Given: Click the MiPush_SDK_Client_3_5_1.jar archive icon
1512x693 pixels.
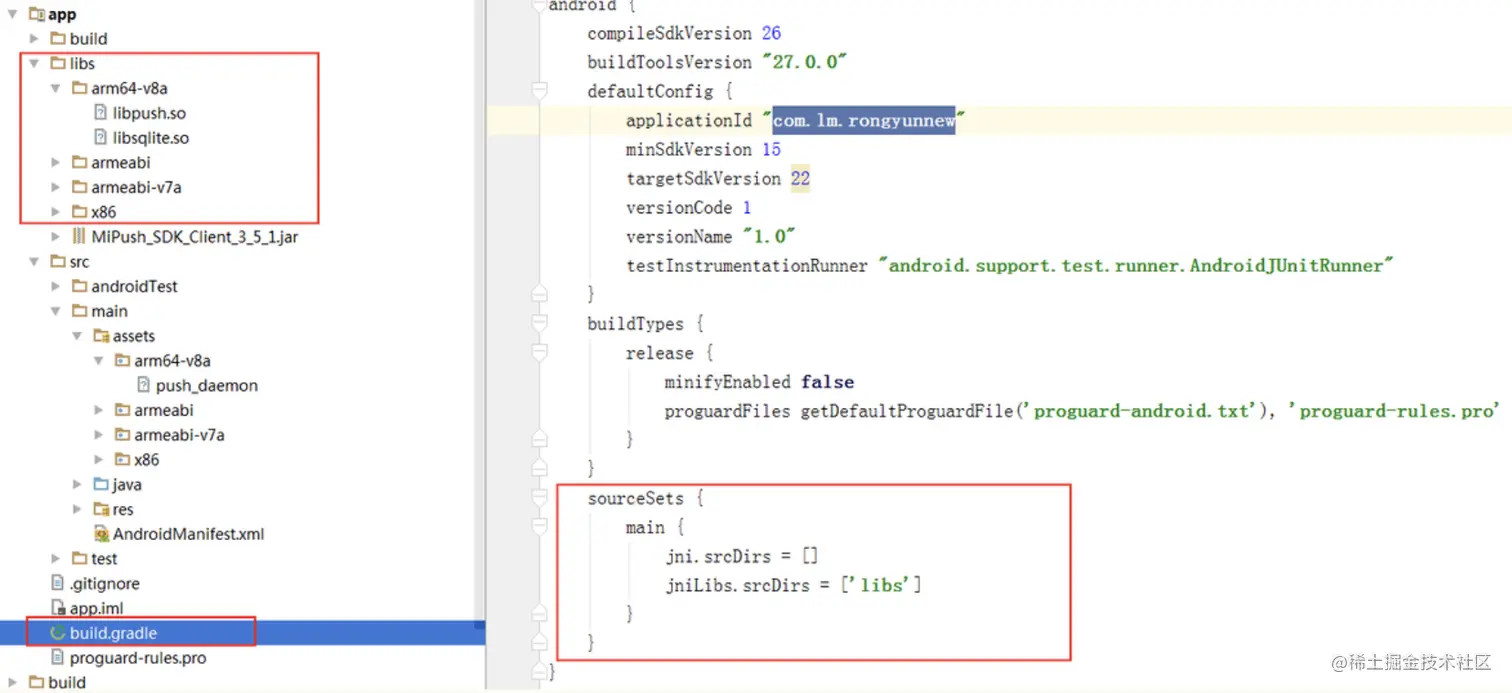Looking at the screenshot, I should 79,237.
